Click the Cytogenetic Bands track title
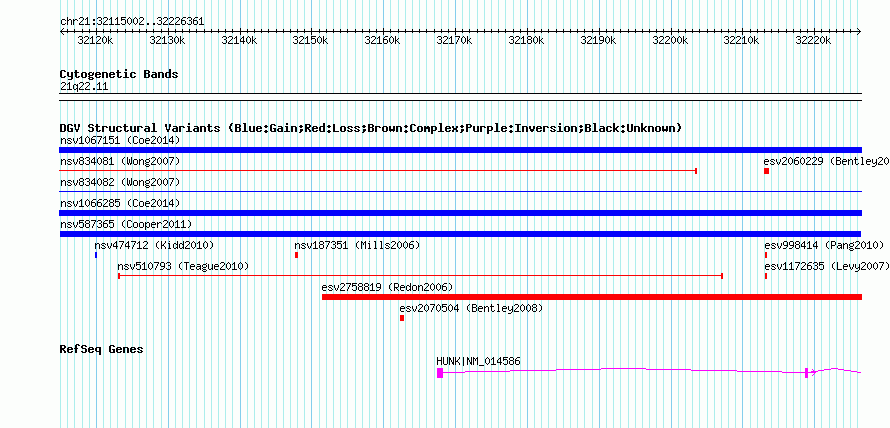Image resolution: width=890 pixels, height=428 pixels. 119,74
